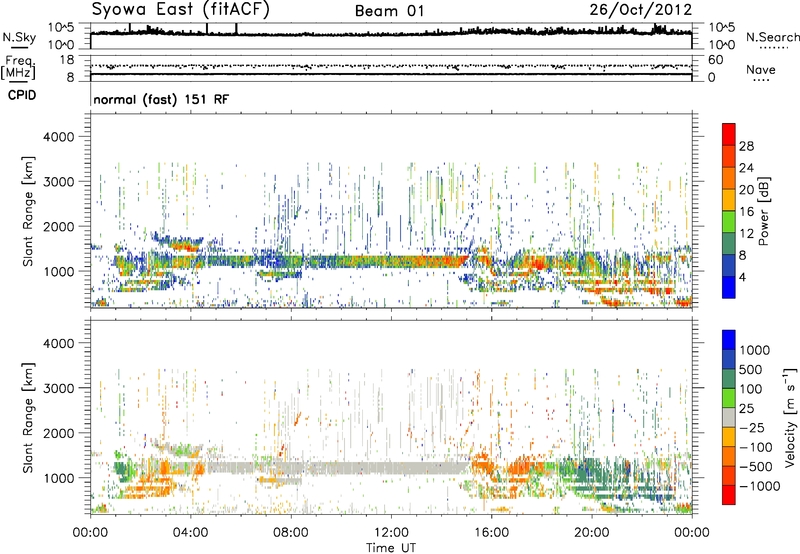This screenshot has height=554, width=800.
Task: Click the 'Time UT' axis label
Action: (391, 547)
